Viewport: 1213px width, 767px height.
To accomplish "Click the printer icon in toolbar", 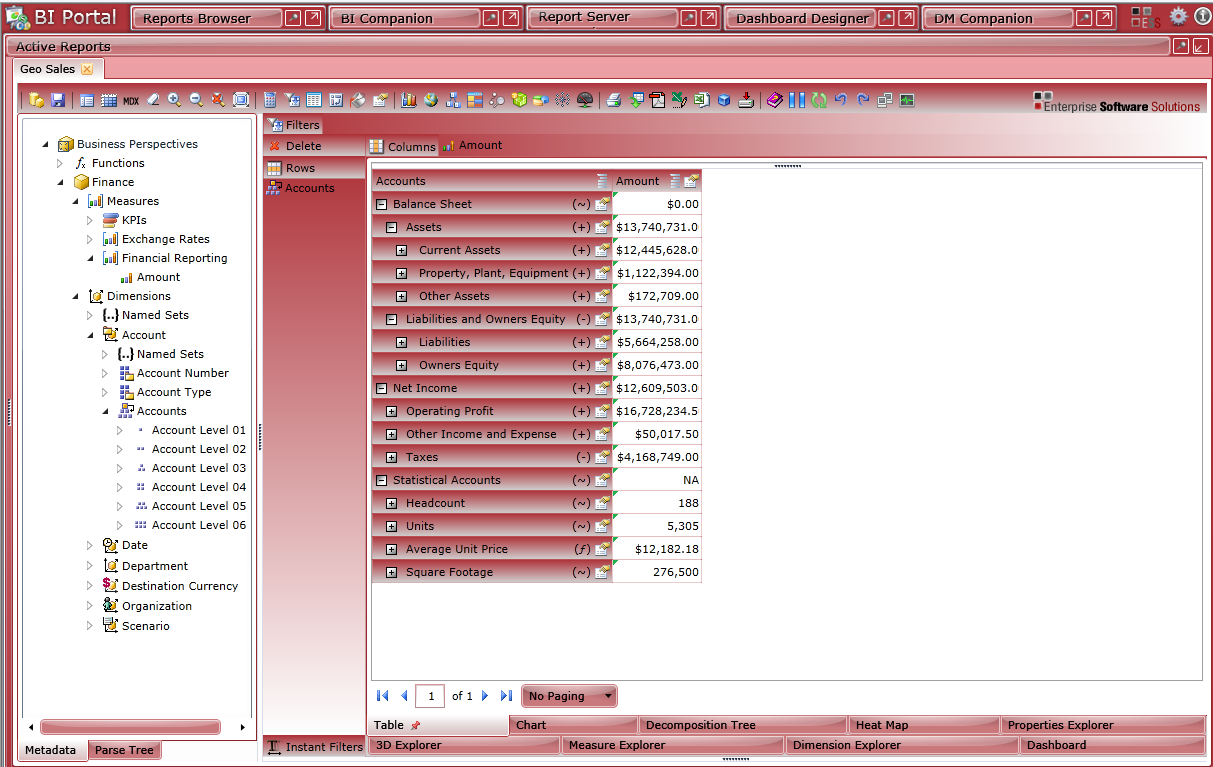I will pyautogui.click(x=614, y=100).
